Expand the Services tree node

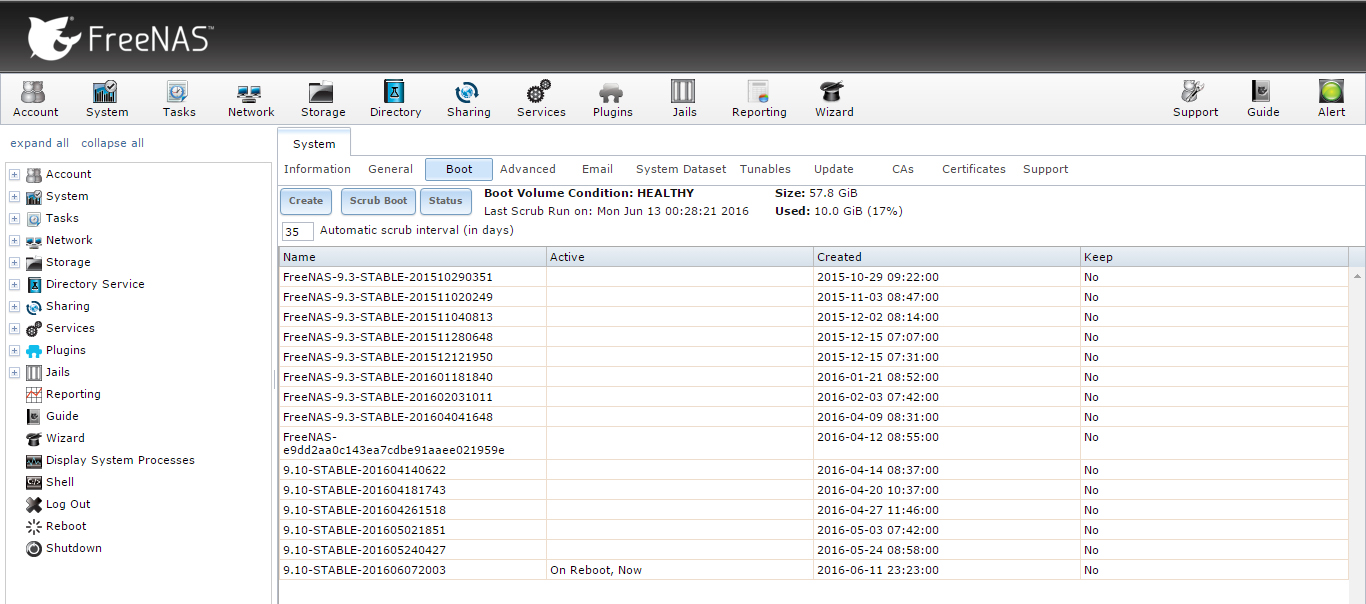[x=15, y=328]
